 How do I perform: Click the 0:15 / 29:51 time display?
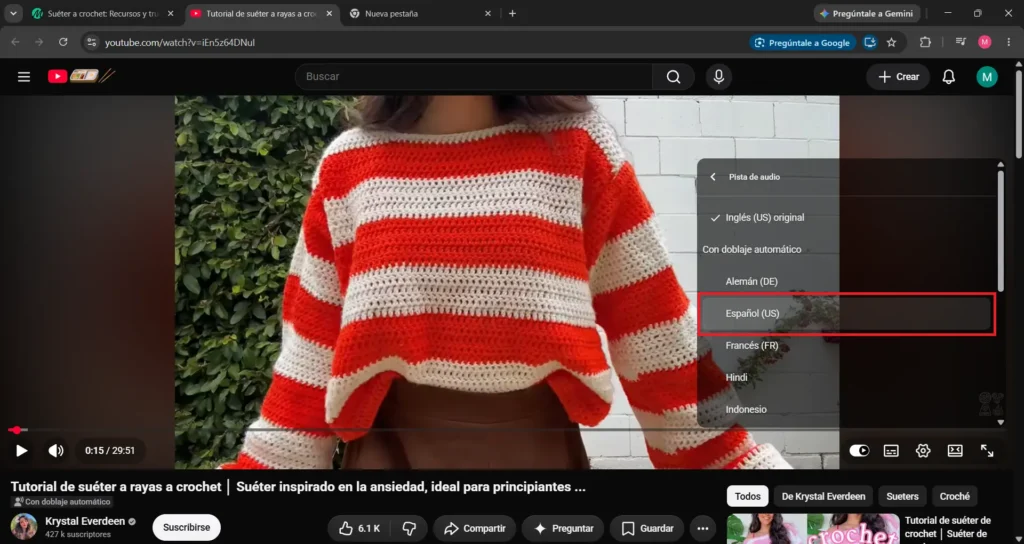[x=110, y=451]
